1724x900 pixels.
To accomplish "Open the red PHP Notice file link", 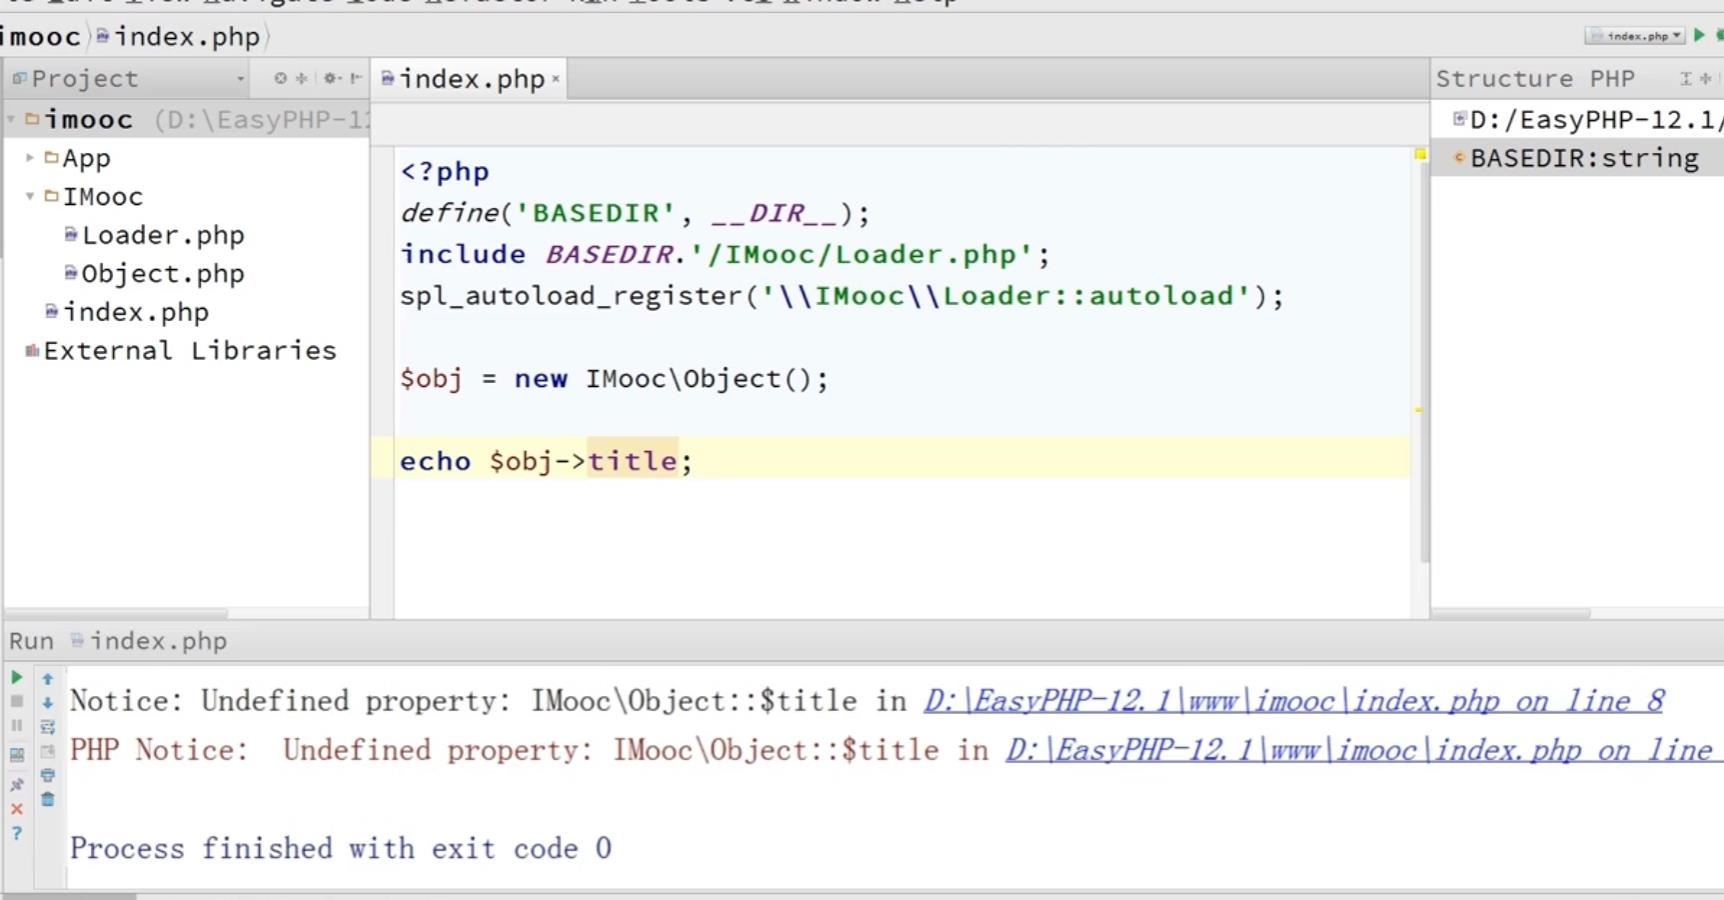I will pyautogui.click(x=1365, y=750).
